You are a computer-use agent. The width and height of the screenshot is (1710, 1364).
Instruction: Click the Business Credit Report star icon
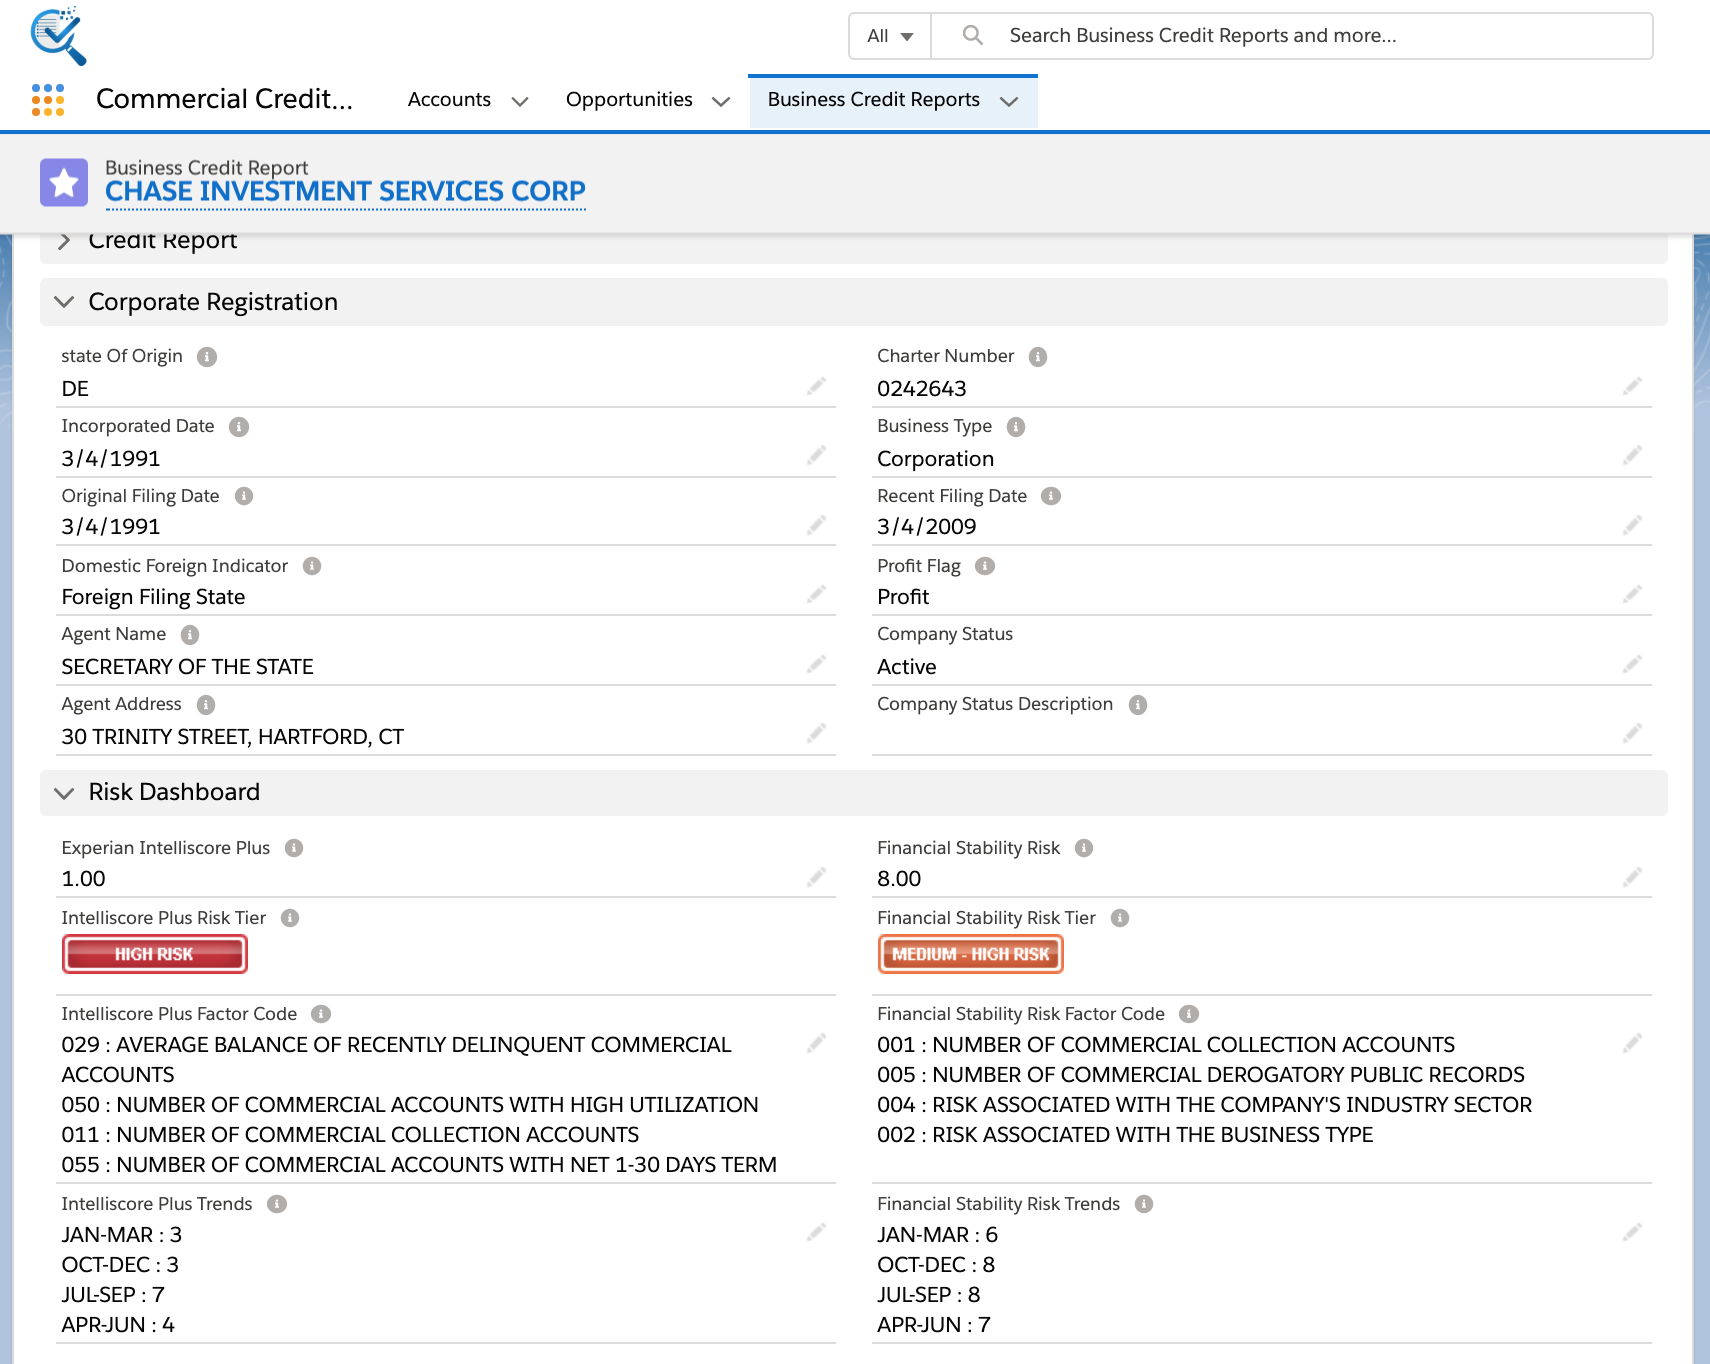(64, 182)
